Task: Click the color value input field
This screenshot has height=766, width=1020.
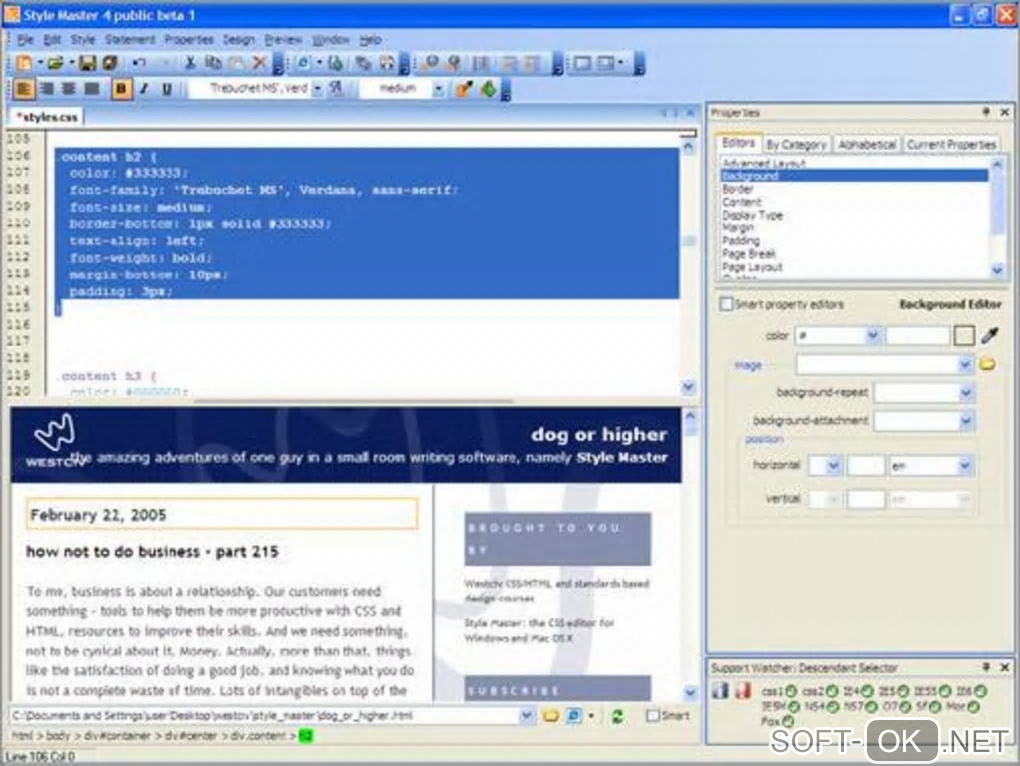Action: (x=917, y=336)
